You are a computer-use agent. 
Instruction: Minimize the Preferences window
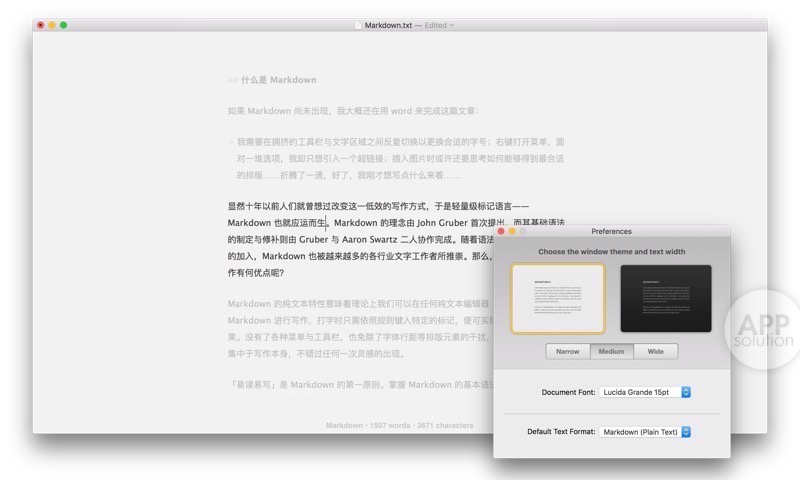click(x=512, y=231)
